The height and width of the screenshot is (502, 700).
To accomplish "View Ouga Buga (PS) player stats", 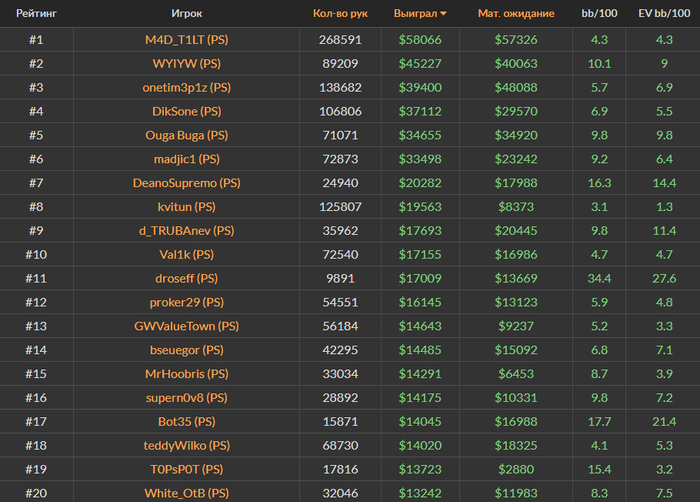I will [x=187, y=135].
